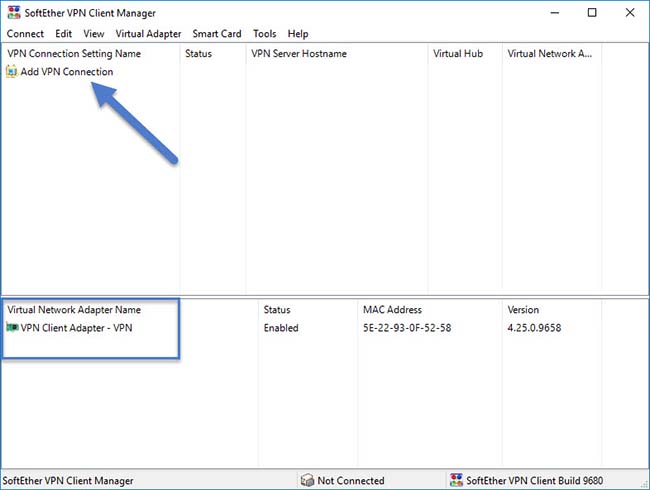Sort by VPN Server Hostname column
Image resolution: width=650 pixels, height=490 pixels.
pos(337,53)
